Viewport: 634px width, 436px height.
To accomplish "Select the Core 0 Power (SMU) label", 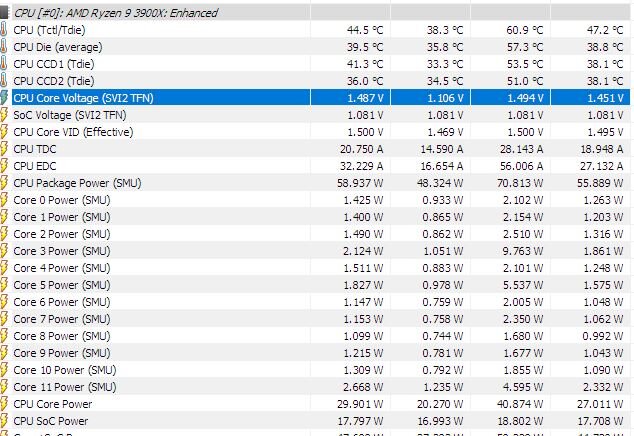I will pos(62,200).
